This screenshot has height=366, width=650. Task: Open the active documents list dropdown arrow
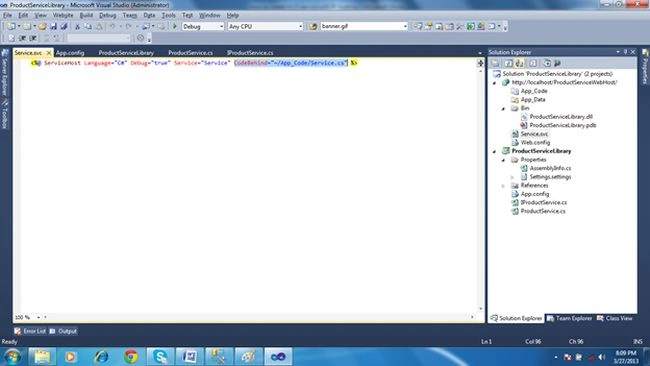tap(480, 53)
